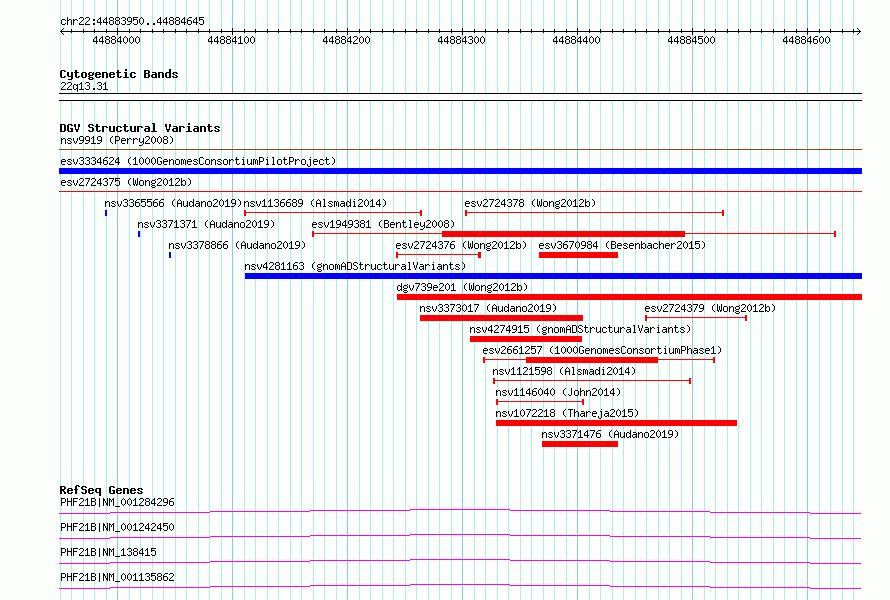890x600 pixels.
Task: Open nsv4274915 (gnomADStructuralVariants) label
Action: 580,329
